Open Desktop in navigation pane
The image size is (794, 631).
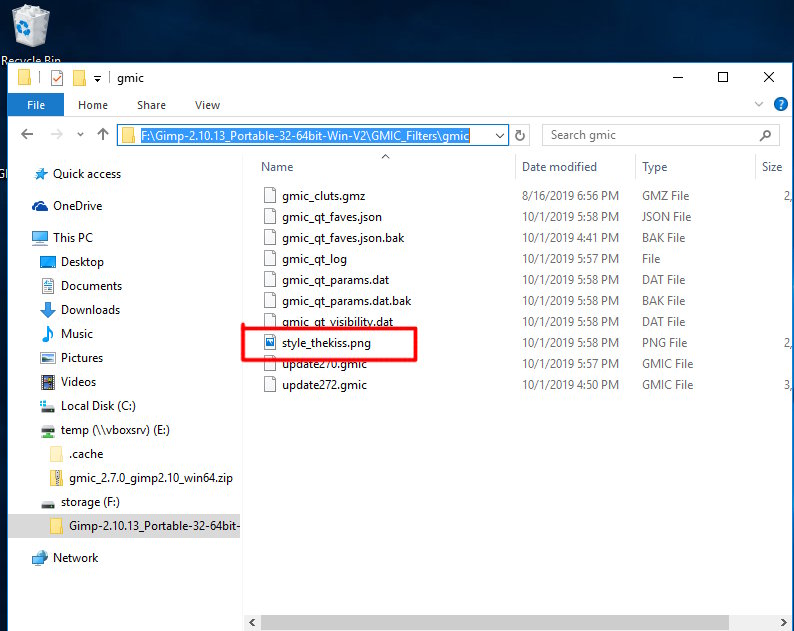pyautogui.click(x=82, y=262)
